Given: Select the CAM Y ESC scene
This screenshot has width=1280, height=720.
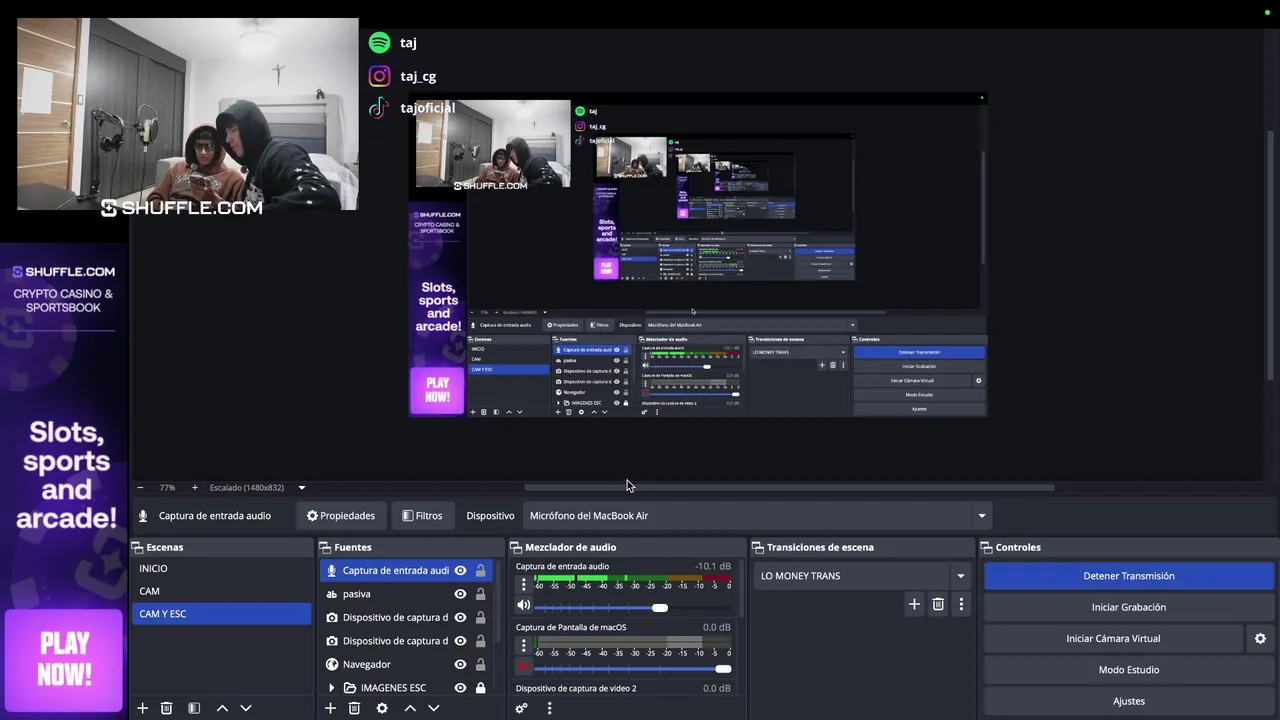Looking at the screenshot, I should [x=221, y=614].
